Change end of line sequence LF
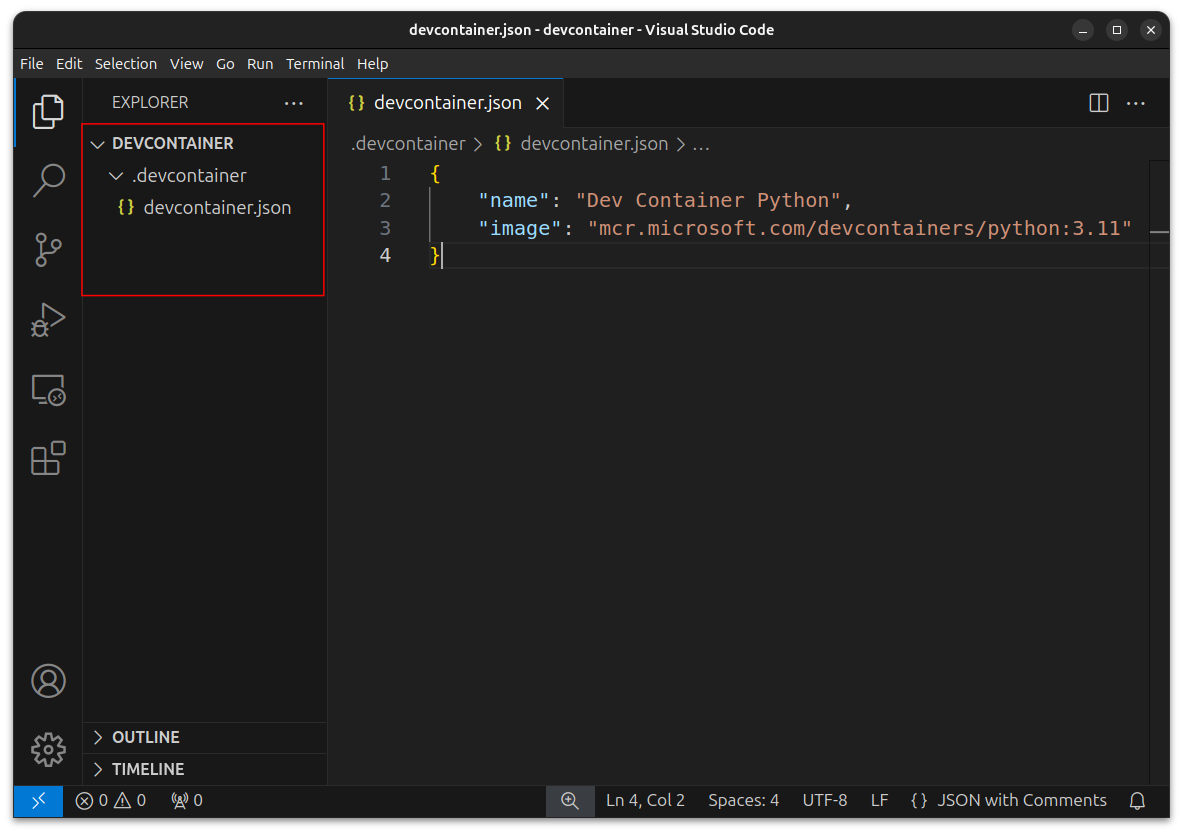 pos(879,801)
